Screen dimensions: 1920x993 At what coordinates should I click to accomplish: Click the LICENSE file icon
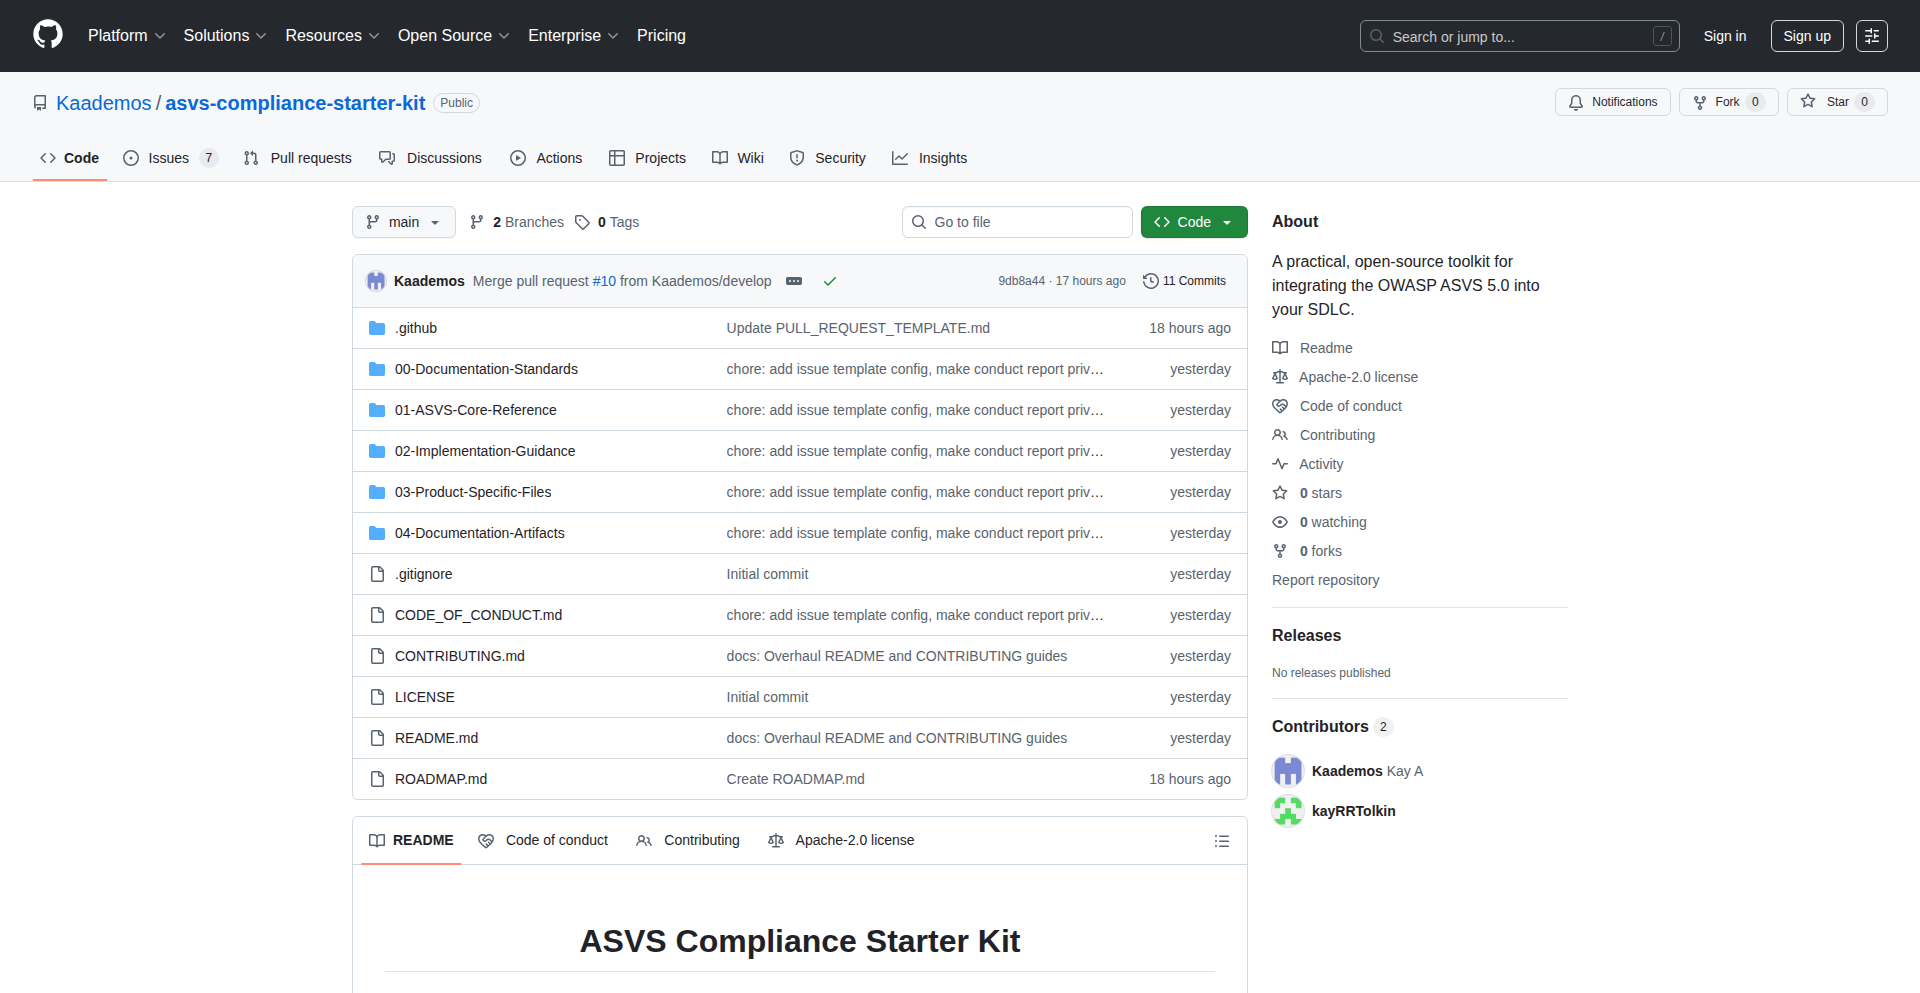377,697
